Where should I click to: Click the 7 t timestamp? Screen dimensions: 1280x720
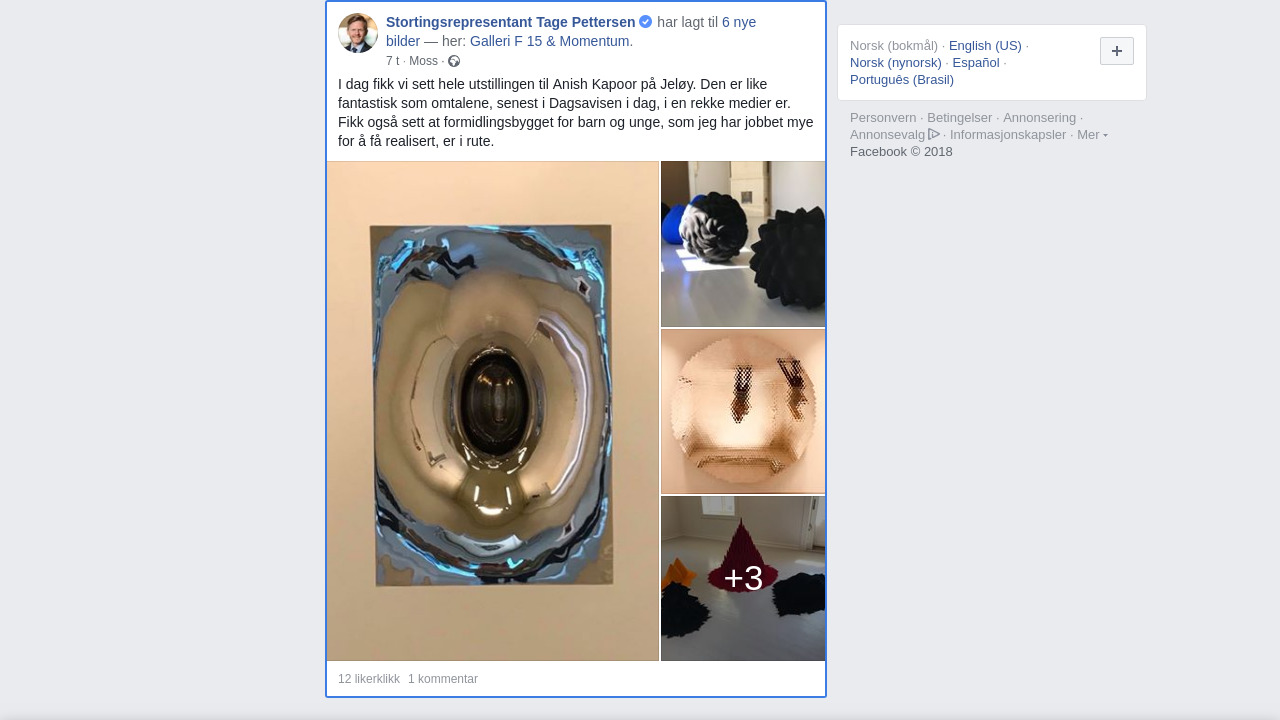[x=392, y=61]
